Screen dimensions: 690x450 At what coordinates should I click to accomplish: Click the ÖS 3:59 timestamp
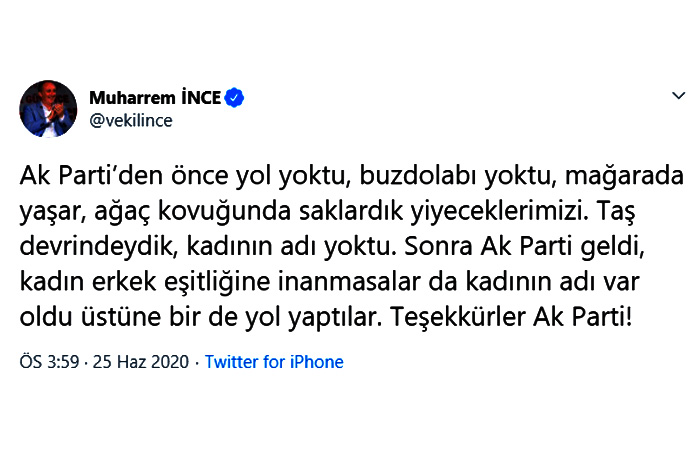pos(47,362)
